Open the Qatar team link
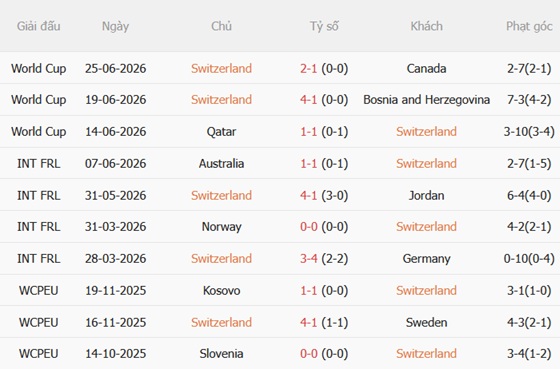This screenshot has width=560, height=369. (221, 131)
